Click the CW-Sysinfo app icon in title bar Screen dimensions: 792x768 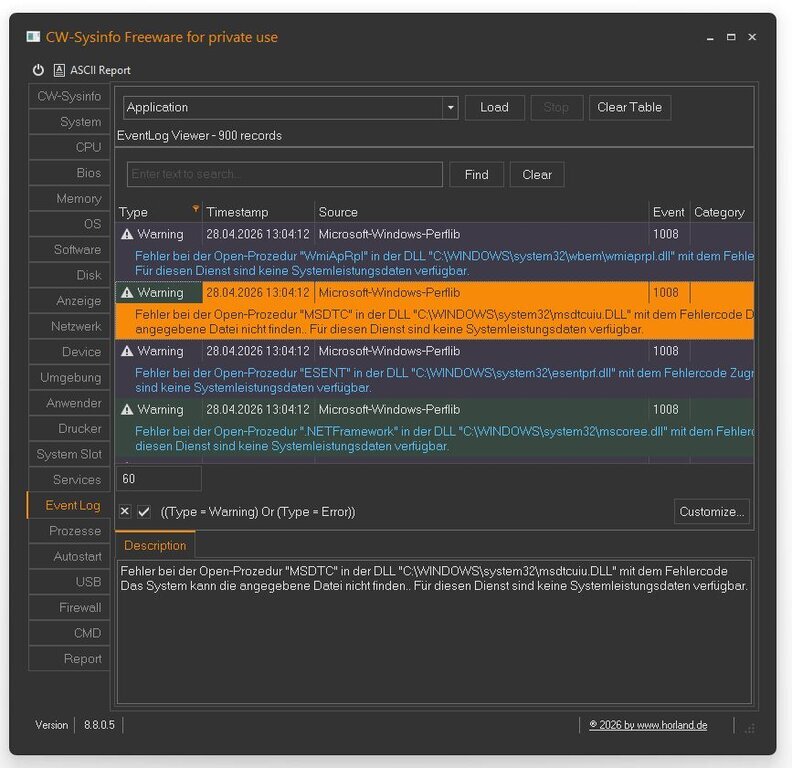click(x=34, y=37)
